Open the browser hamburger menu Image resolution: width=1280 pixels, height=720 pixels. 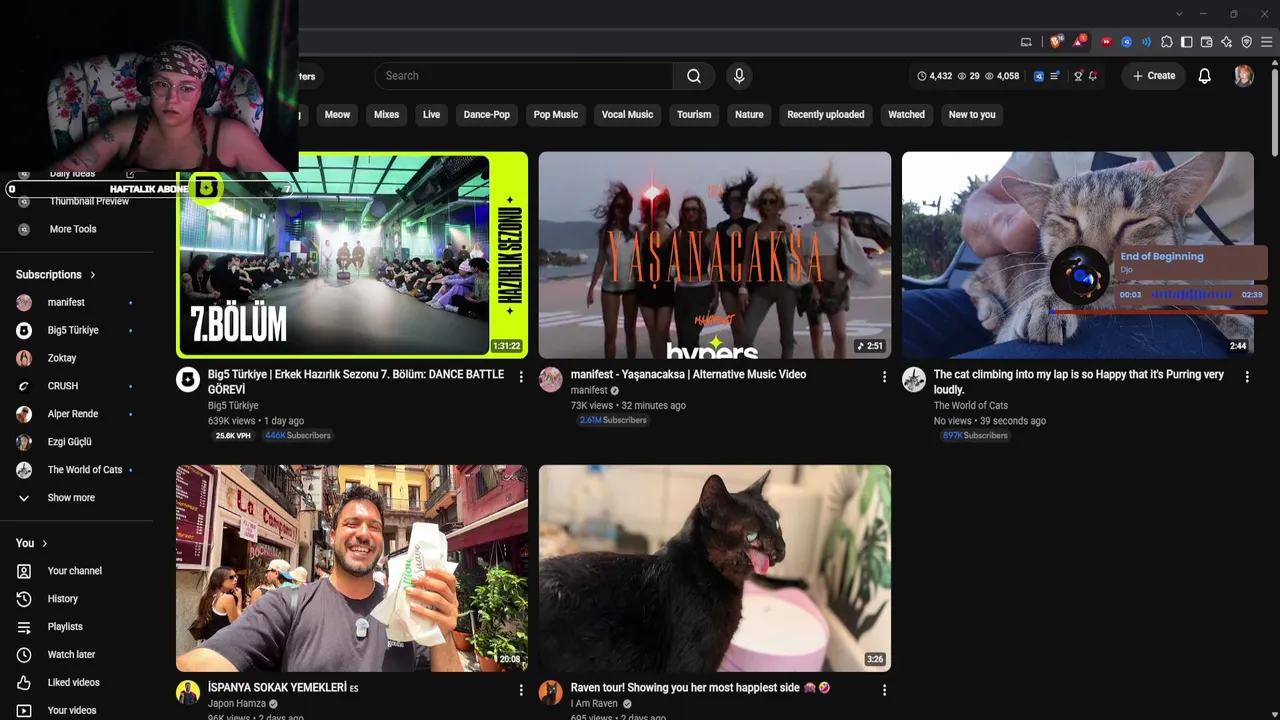1267,42
